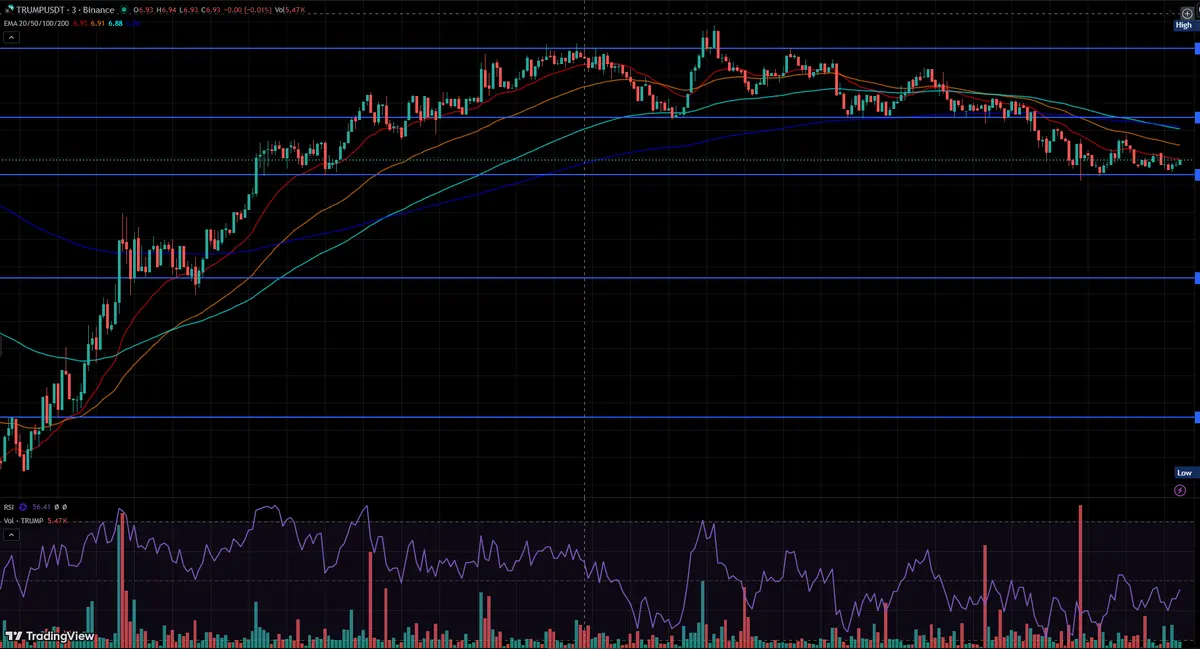Viewport: 1200px width, 649px height.
Task: Collapse the top chart indicator legend
Action: pos(11,37)
